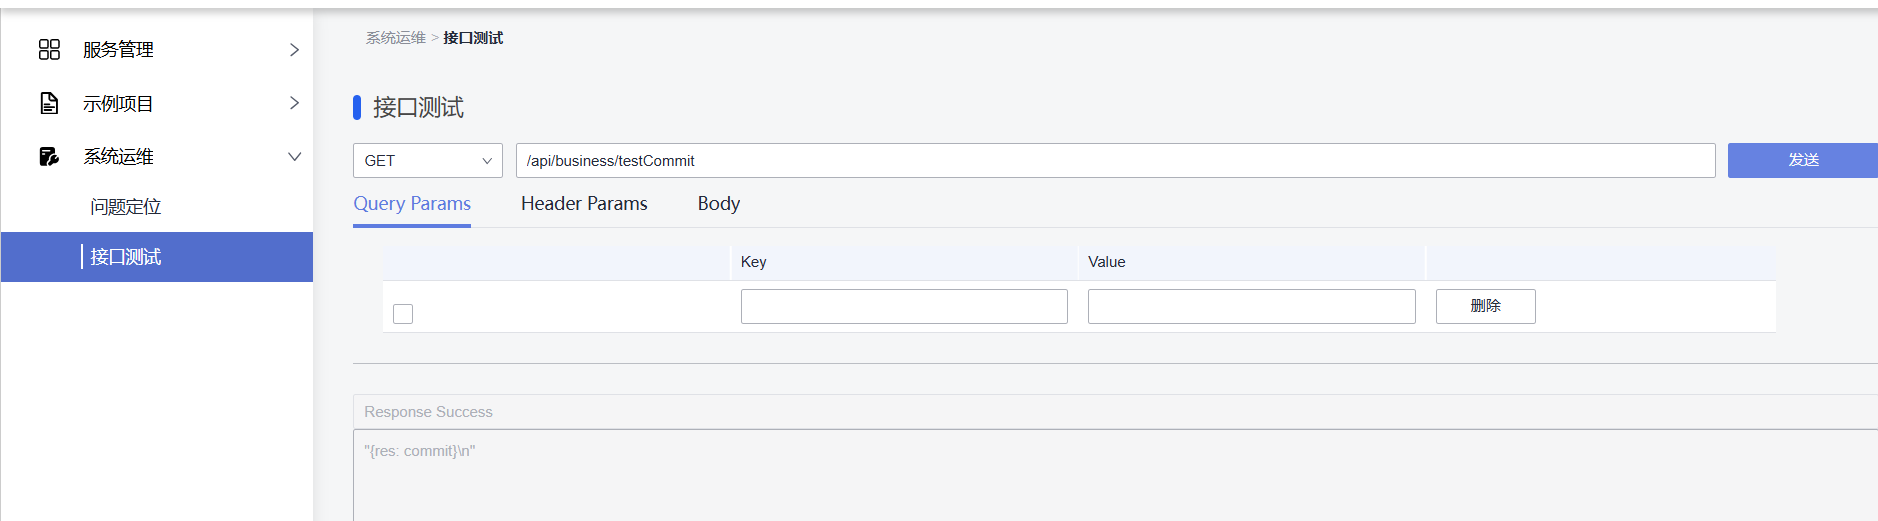Viewport: 1878px width, 521px height.
Task: Open the 问题定位 menu item
Action: (126, 207)
